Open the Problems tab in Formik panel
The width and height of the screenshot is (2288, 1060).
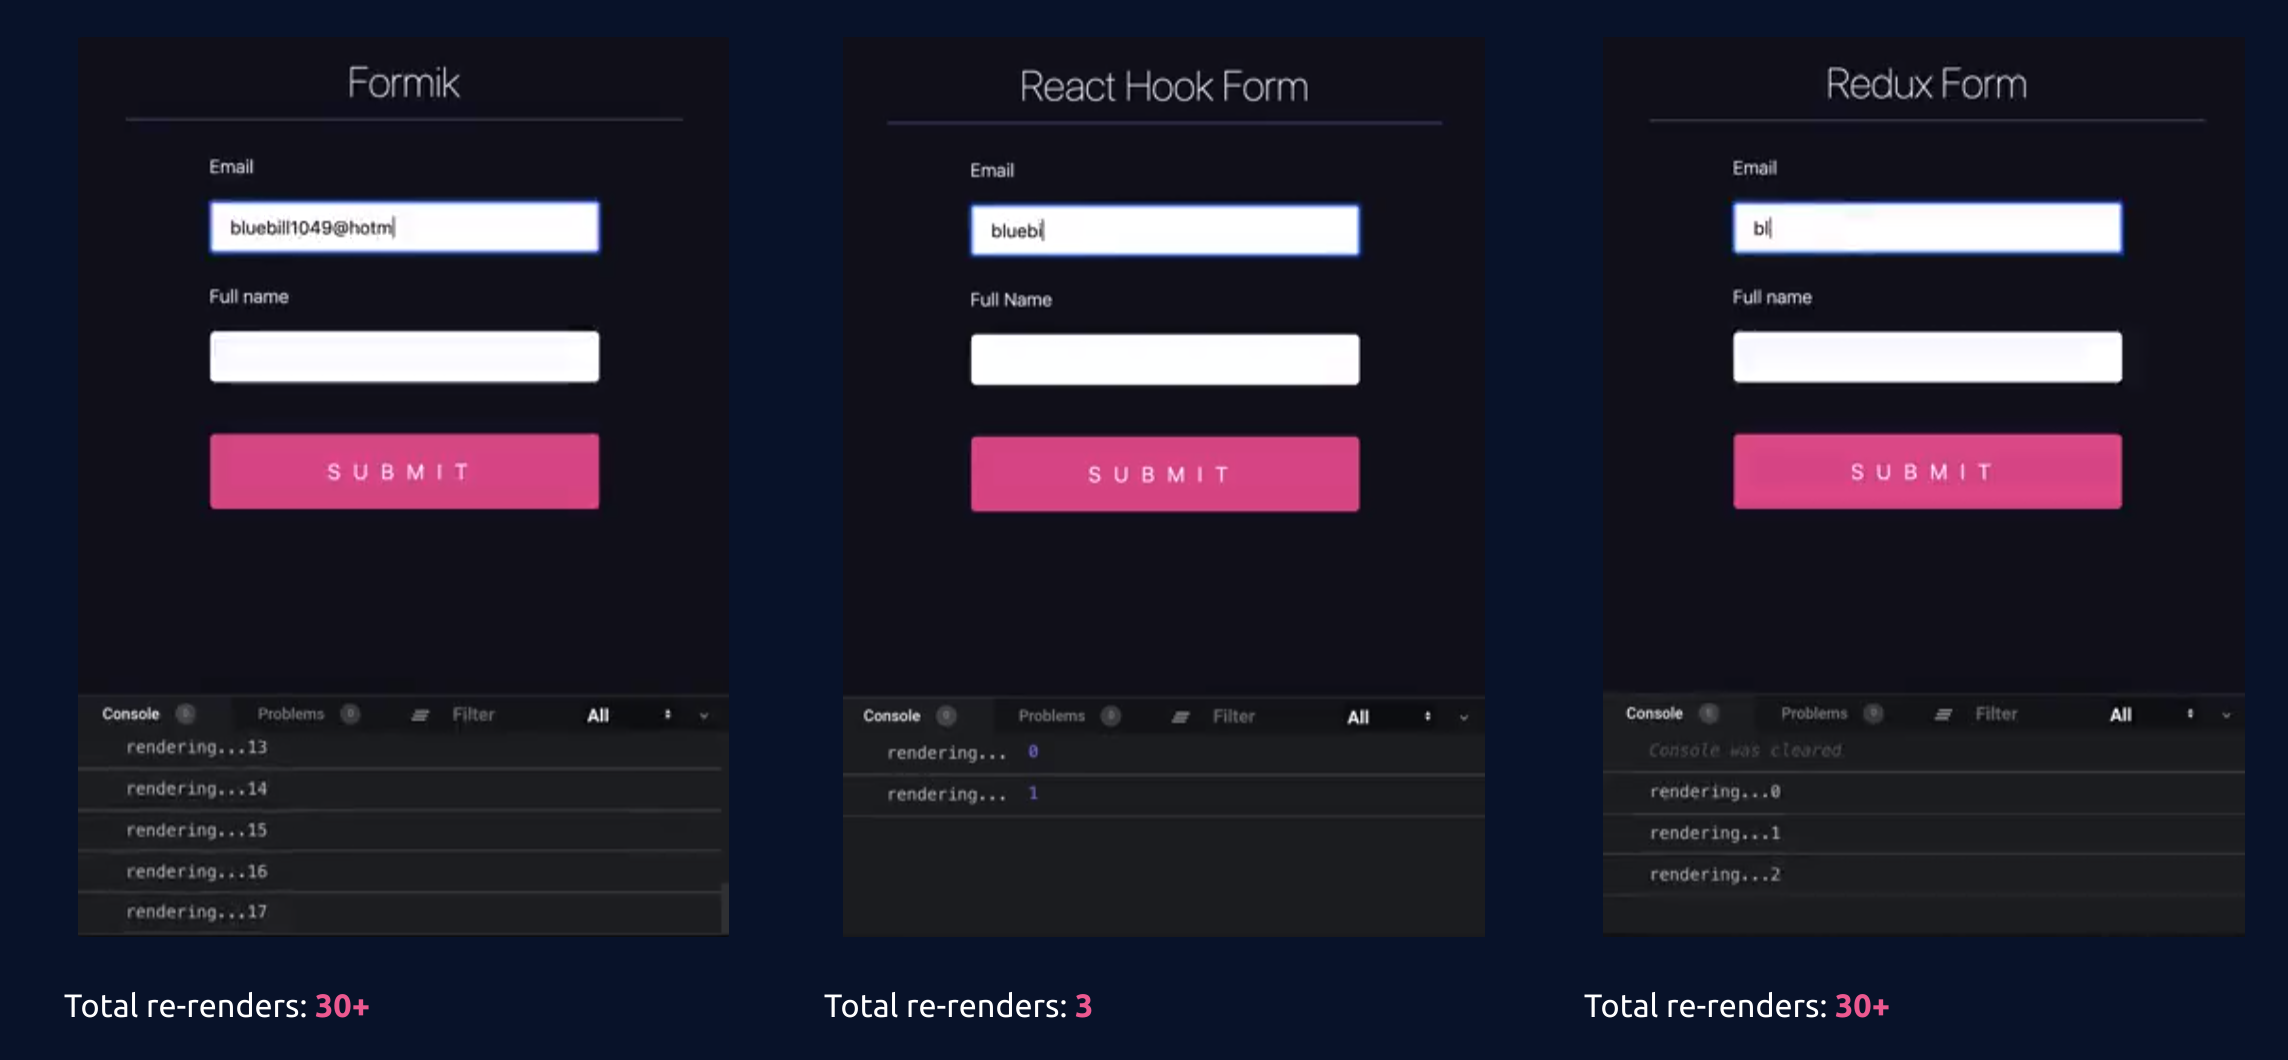pos(291,714)
